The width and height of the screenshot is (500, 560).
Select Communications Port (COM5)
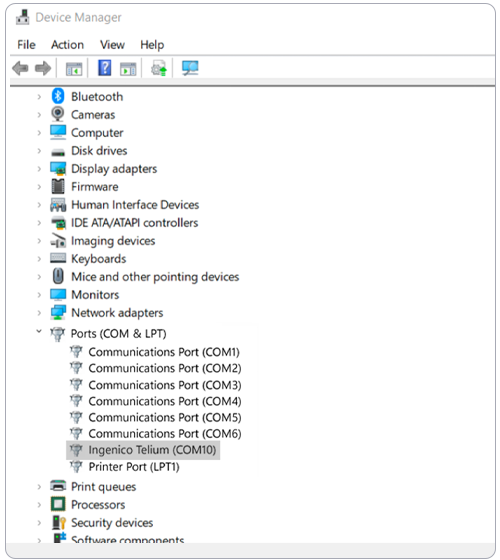point(165,417)
